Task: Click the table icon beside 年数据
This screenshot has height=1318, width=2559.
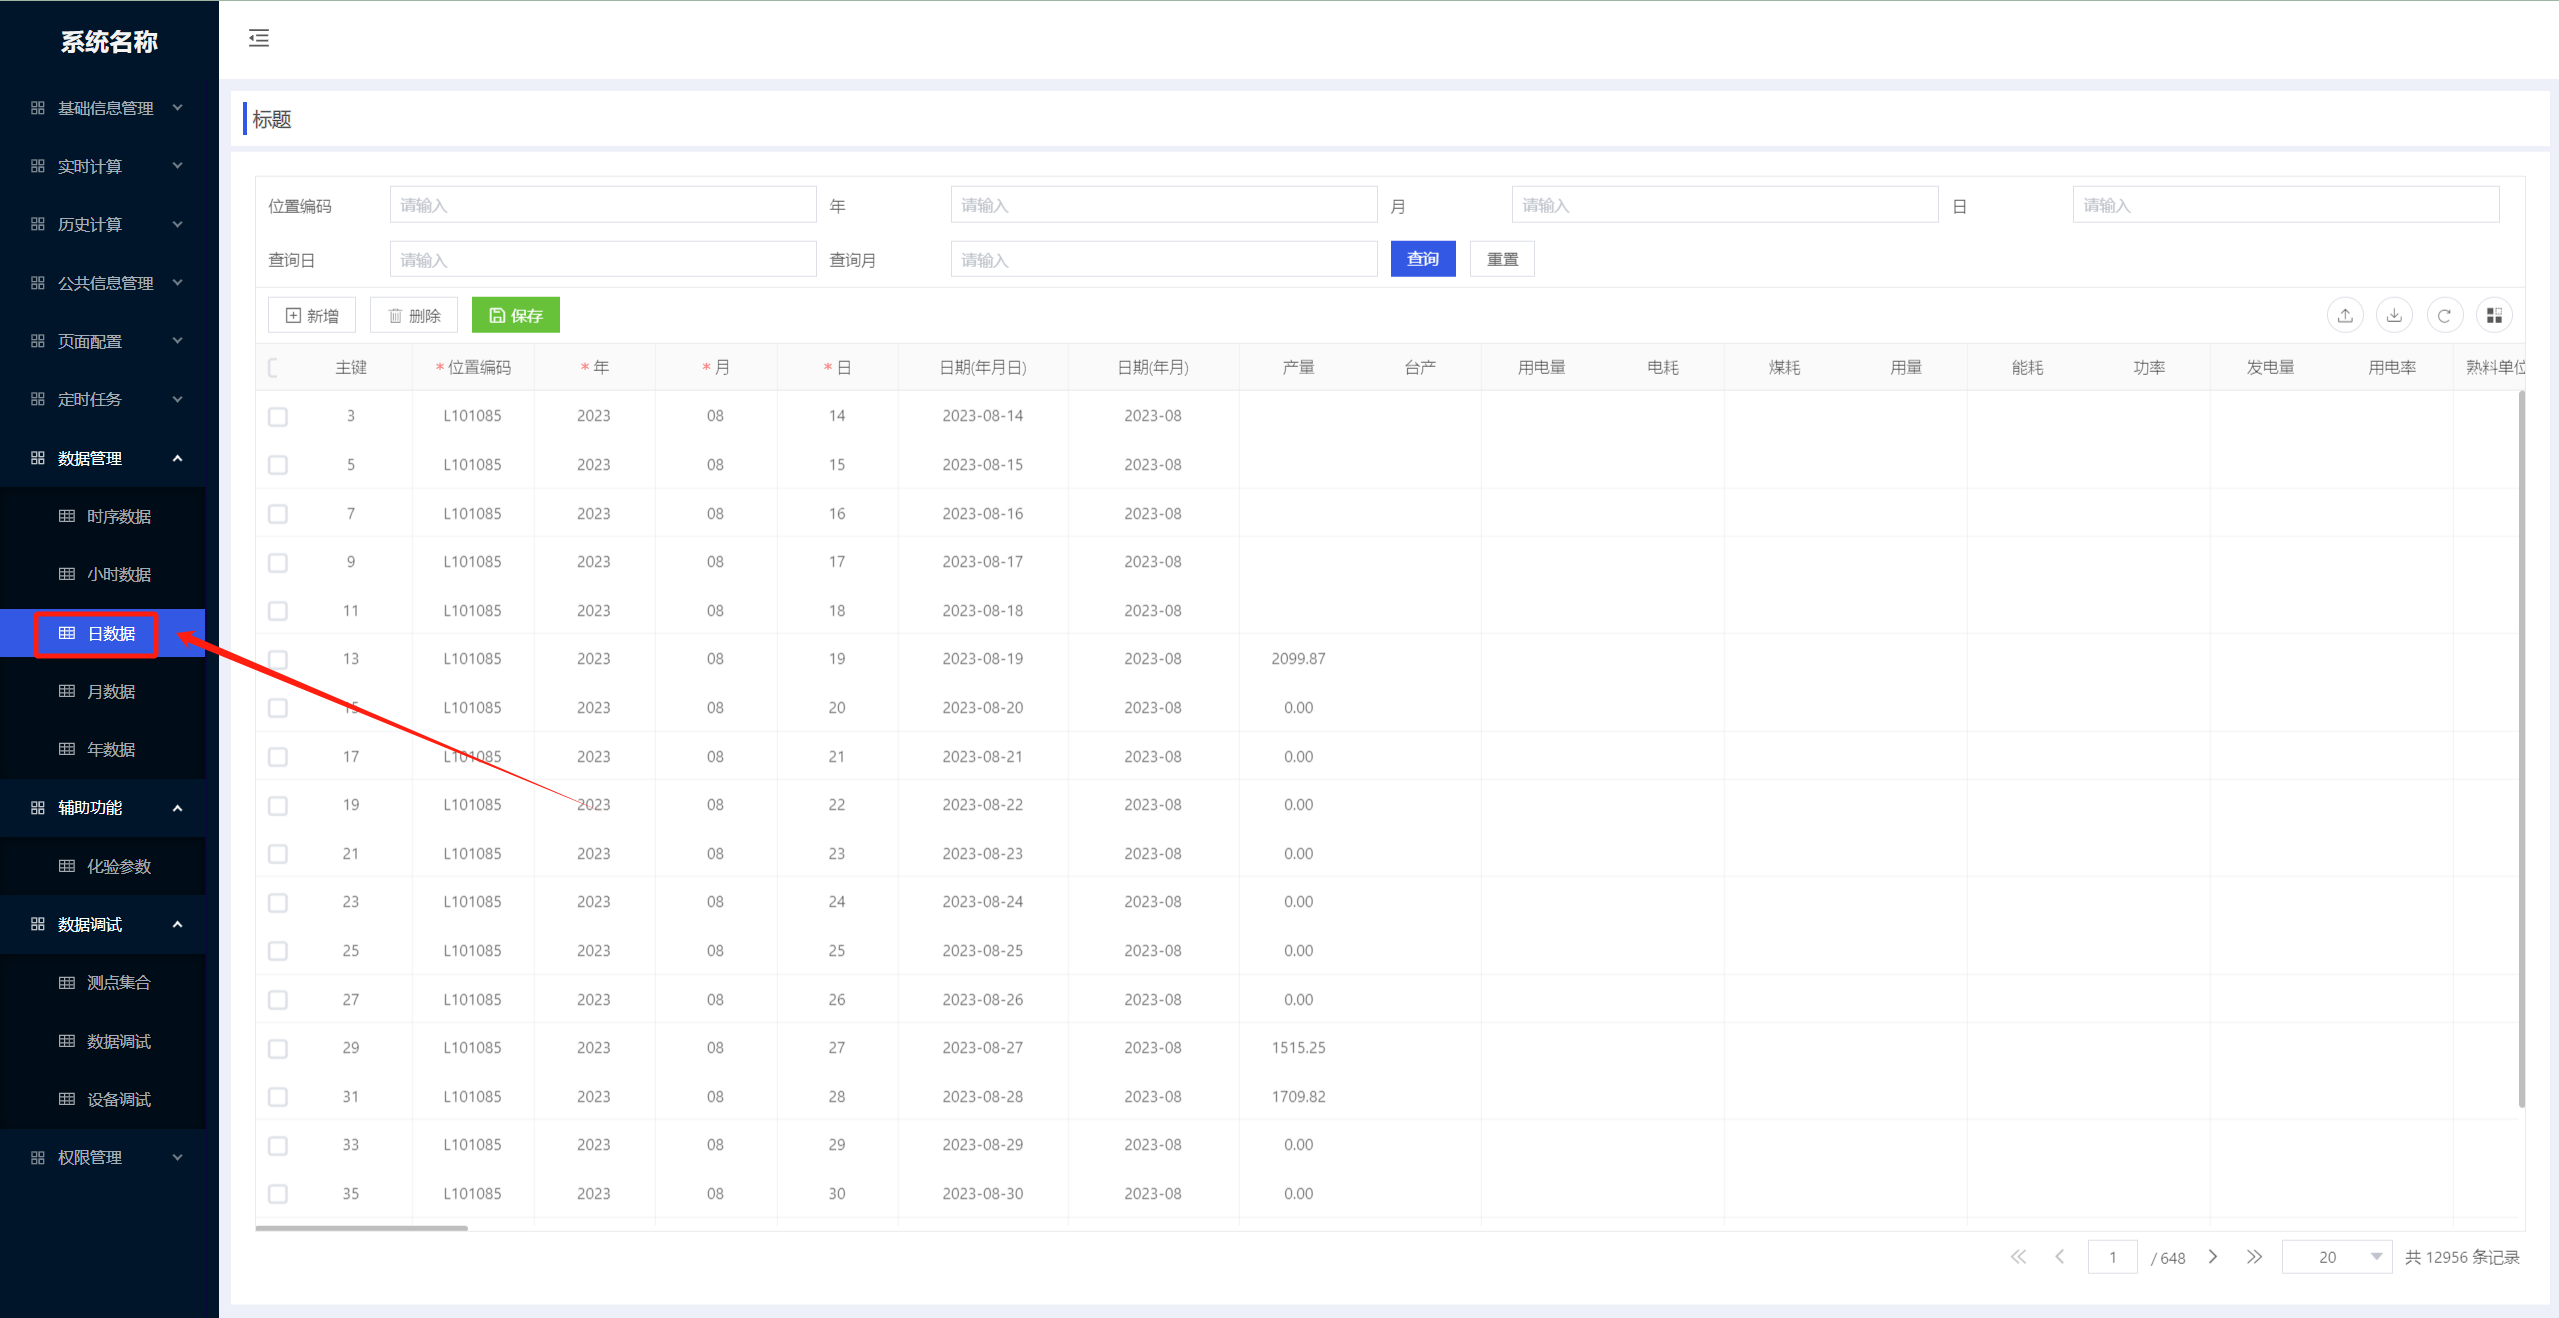Action: pyautogui.click(x=67, y=749)
